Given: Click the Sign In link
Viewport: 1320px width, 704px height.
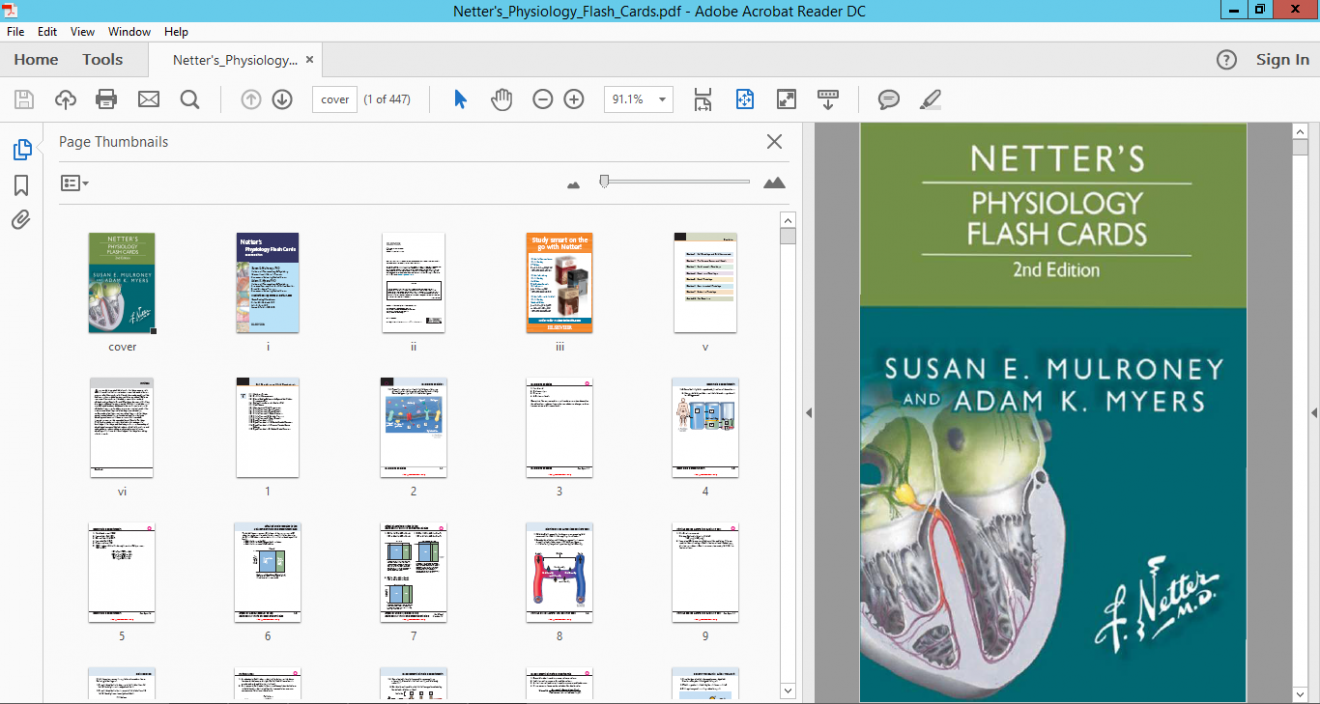Looking at the screenshot, I should [1282, 59].
